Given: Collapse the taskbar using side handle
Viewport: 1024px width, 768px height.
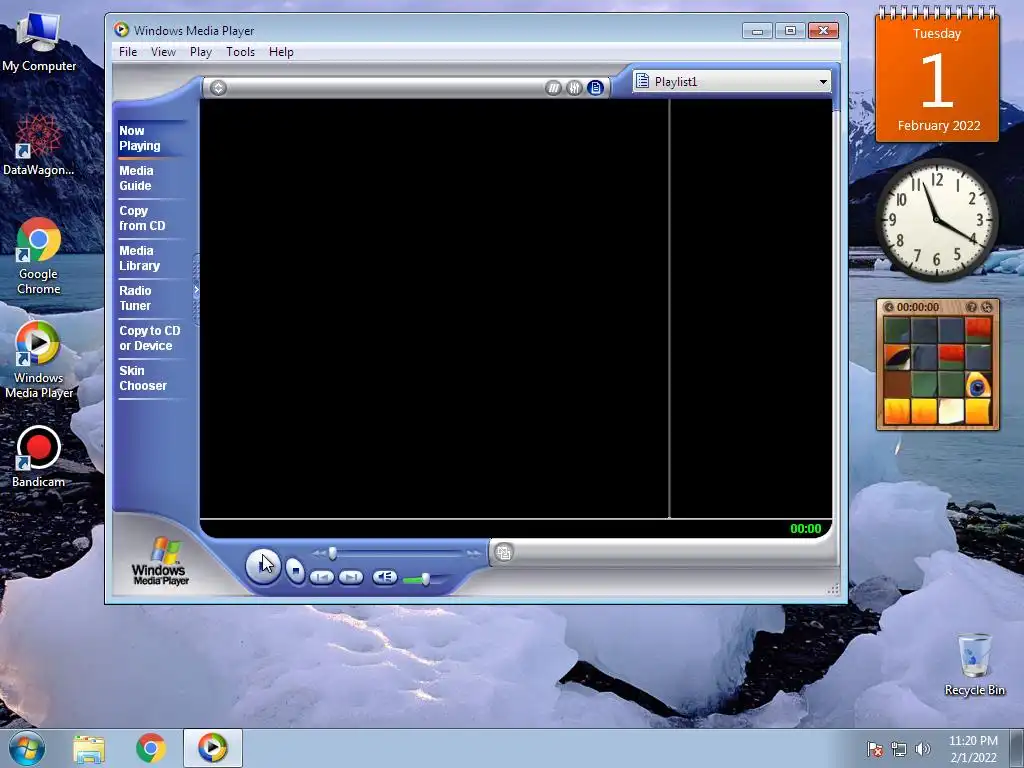Looking at the screenshot, I should tap(195, 290).
